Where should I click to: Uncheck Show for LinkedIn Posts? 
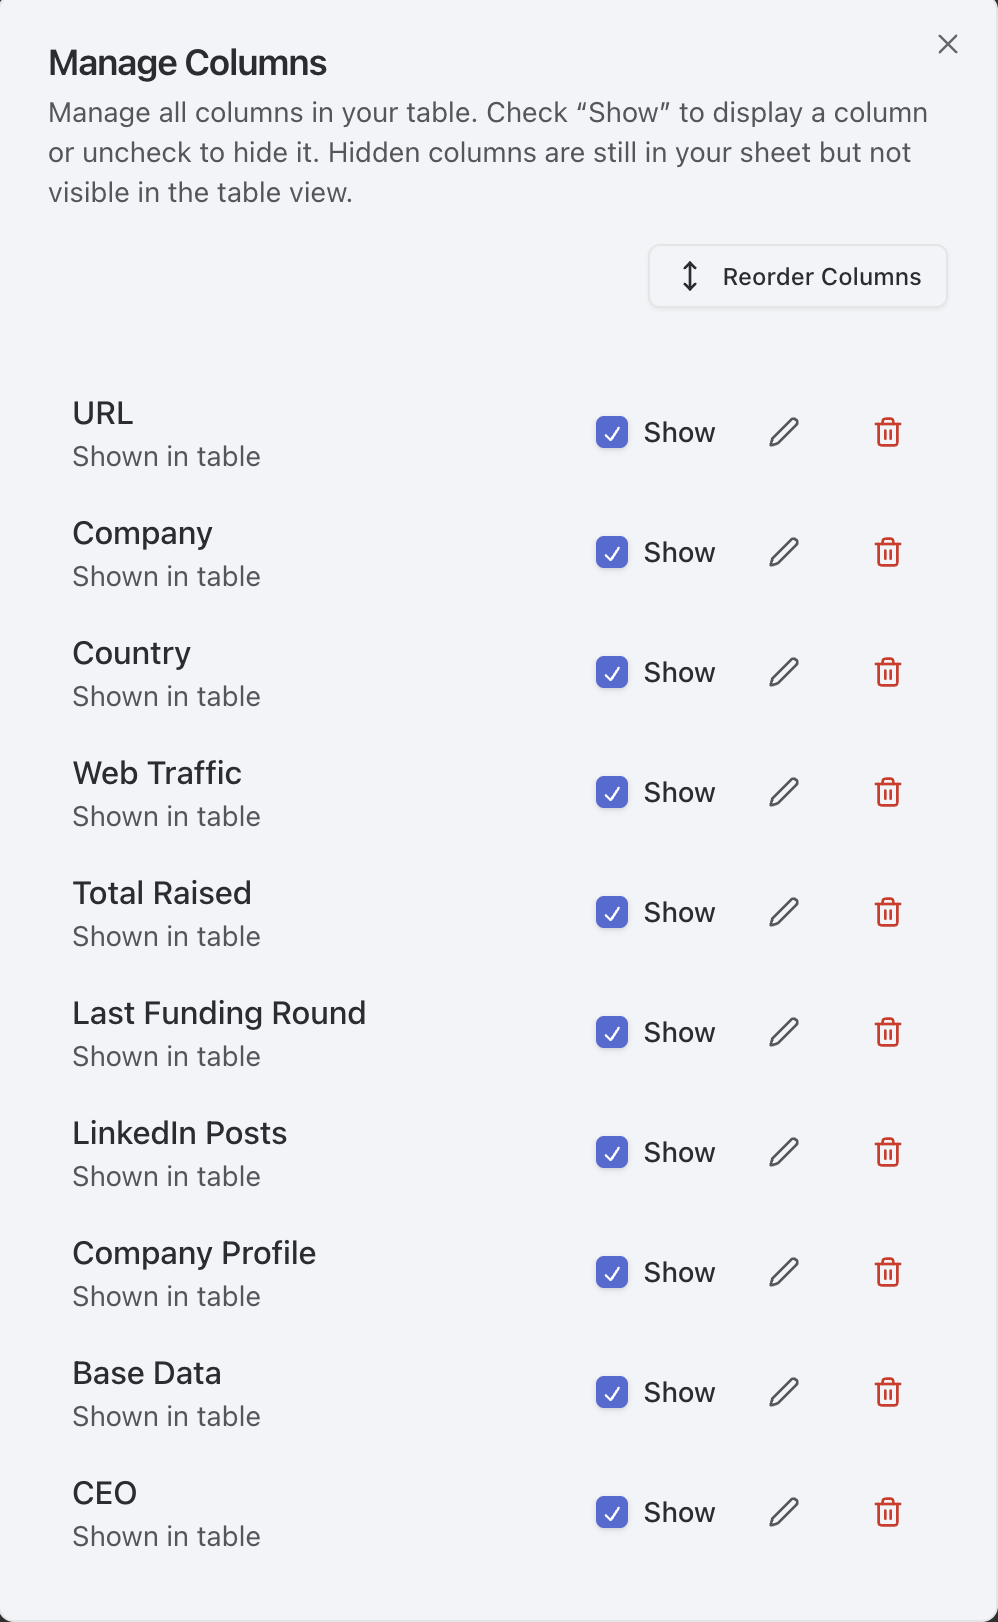611,1152
